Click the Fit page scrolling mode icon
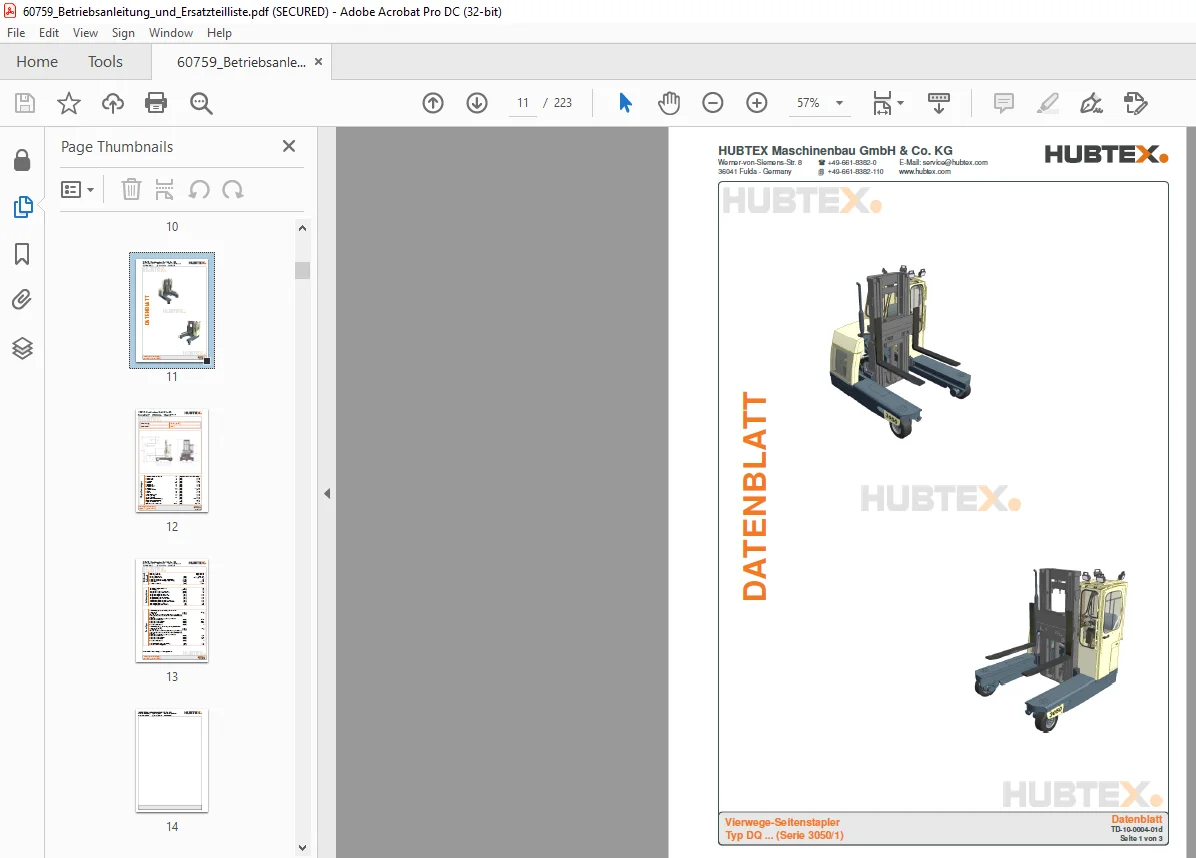The image size is (1196, 858). 882,103
